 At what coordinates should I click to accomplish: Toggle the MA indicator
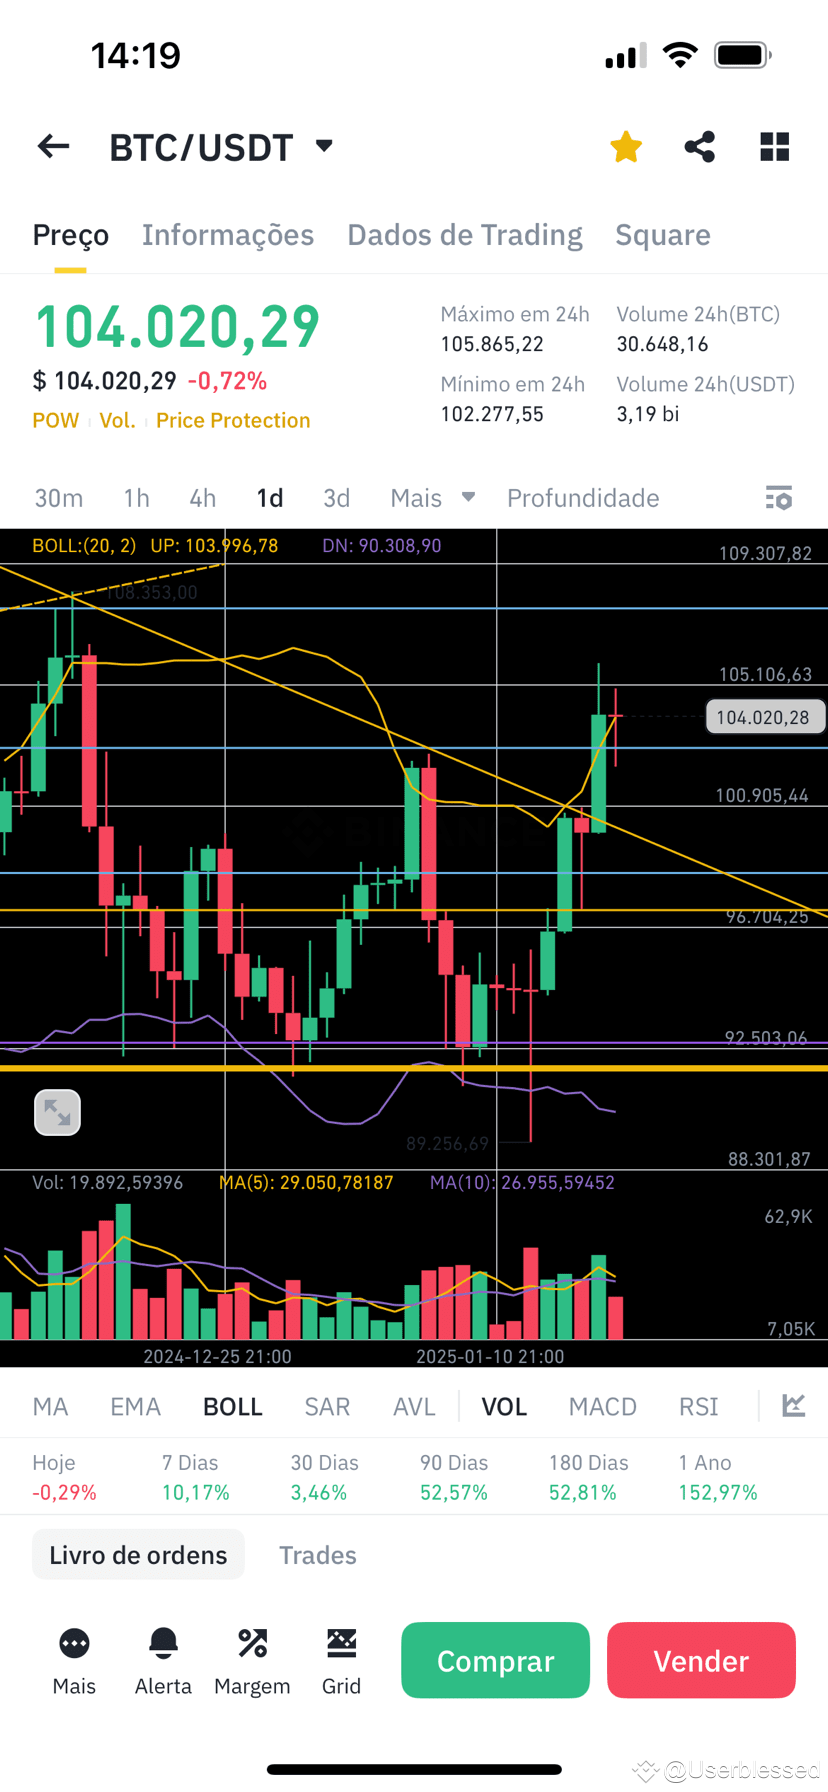pyautogui.click(x=50, y=1407)
